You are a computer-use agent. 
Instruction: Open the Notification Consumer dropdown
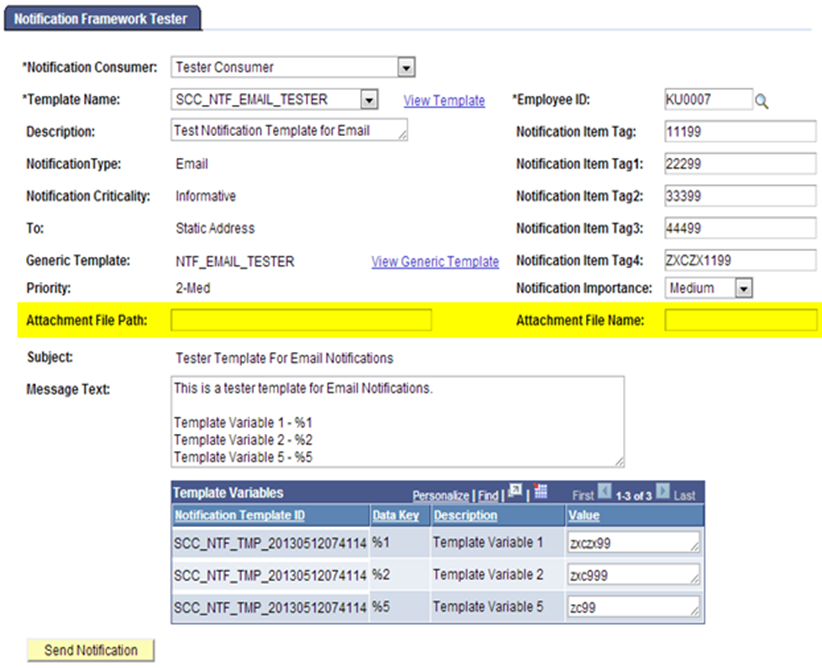click(x=406, y=66)
